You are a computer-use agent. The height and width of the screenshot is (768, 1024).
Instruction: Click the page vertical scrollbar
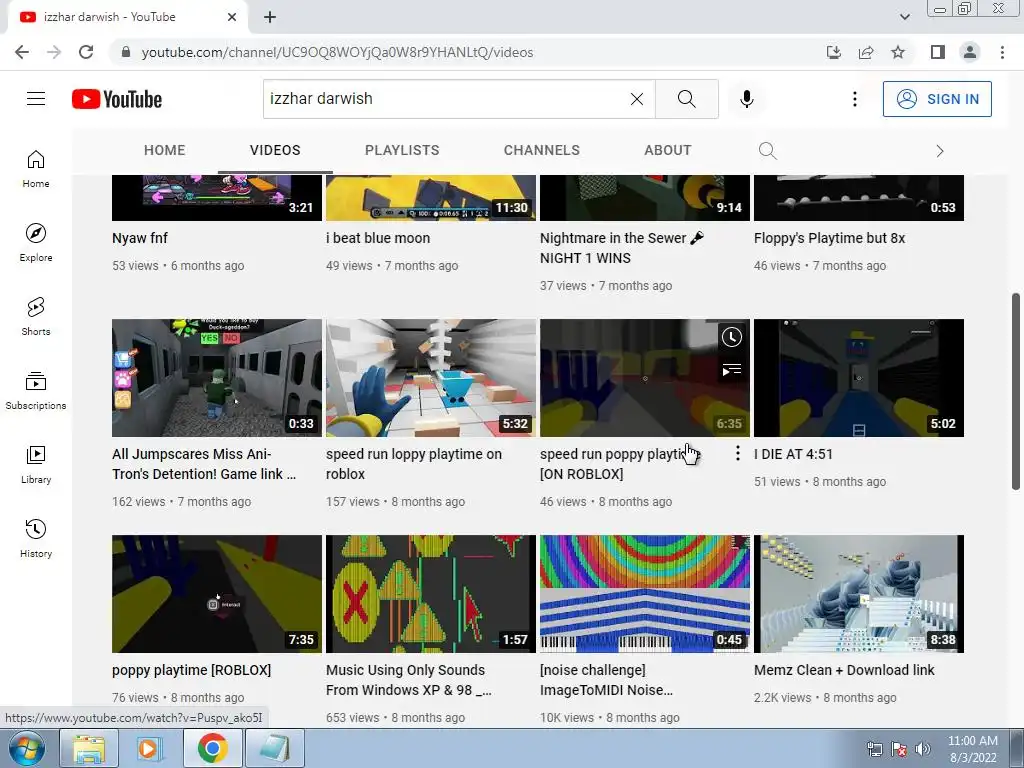pyautogui.click(x=1016, y=391)
